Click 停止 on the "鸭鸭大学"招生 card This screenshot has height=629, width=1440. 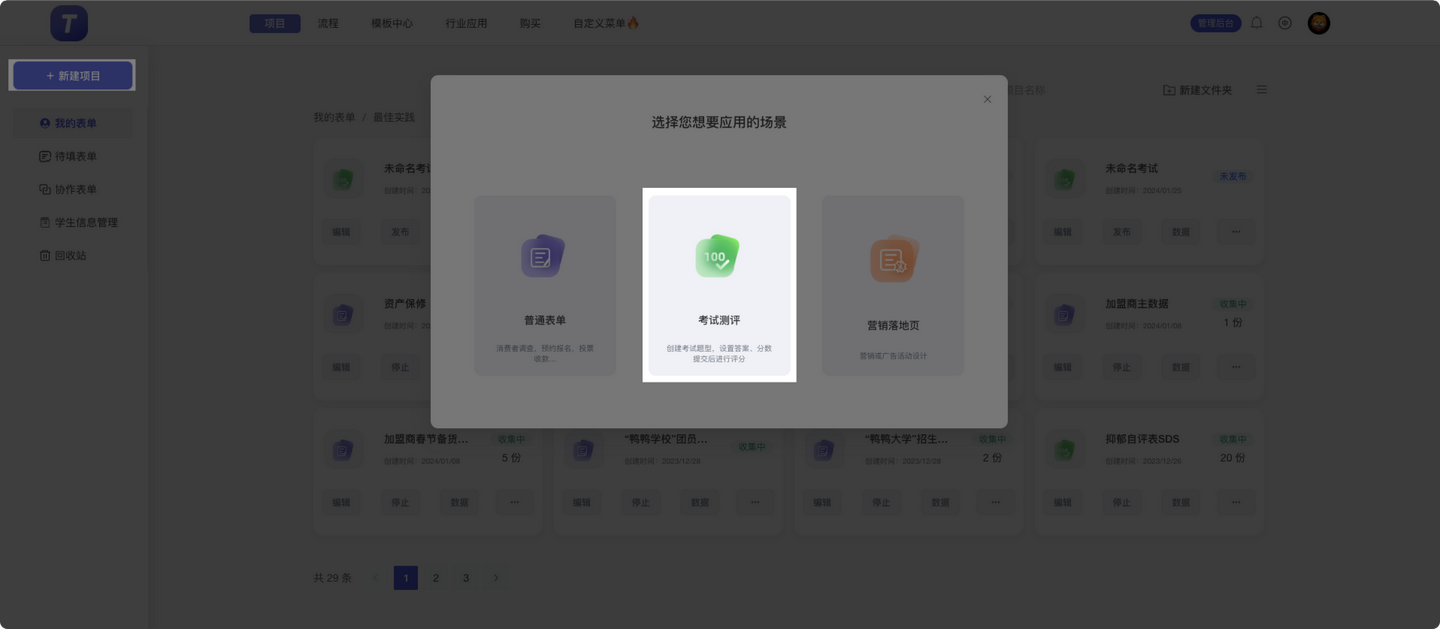click(881, 502)
